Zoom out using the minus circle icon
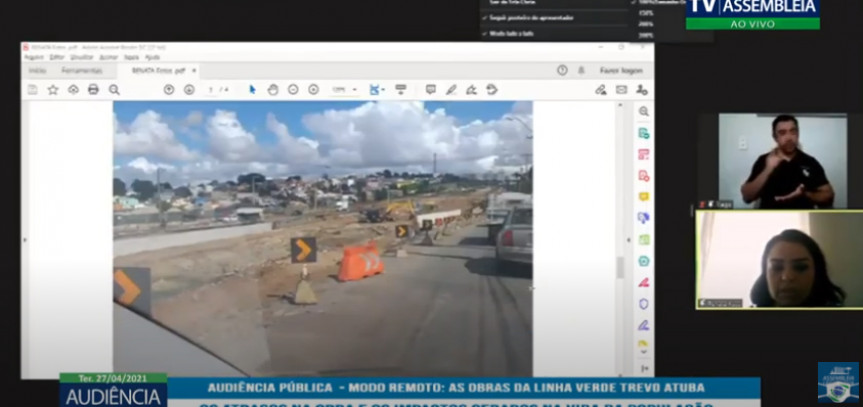Viewport: 863px width, 407px height. tap(293, 90)
